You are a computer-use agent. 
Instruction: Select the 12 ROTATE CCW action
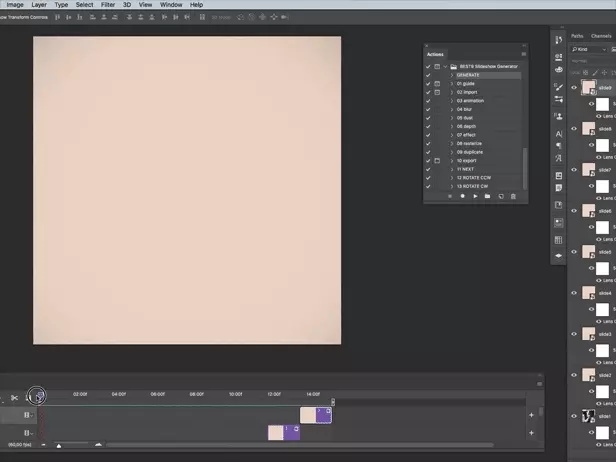[x=473, y=178]
